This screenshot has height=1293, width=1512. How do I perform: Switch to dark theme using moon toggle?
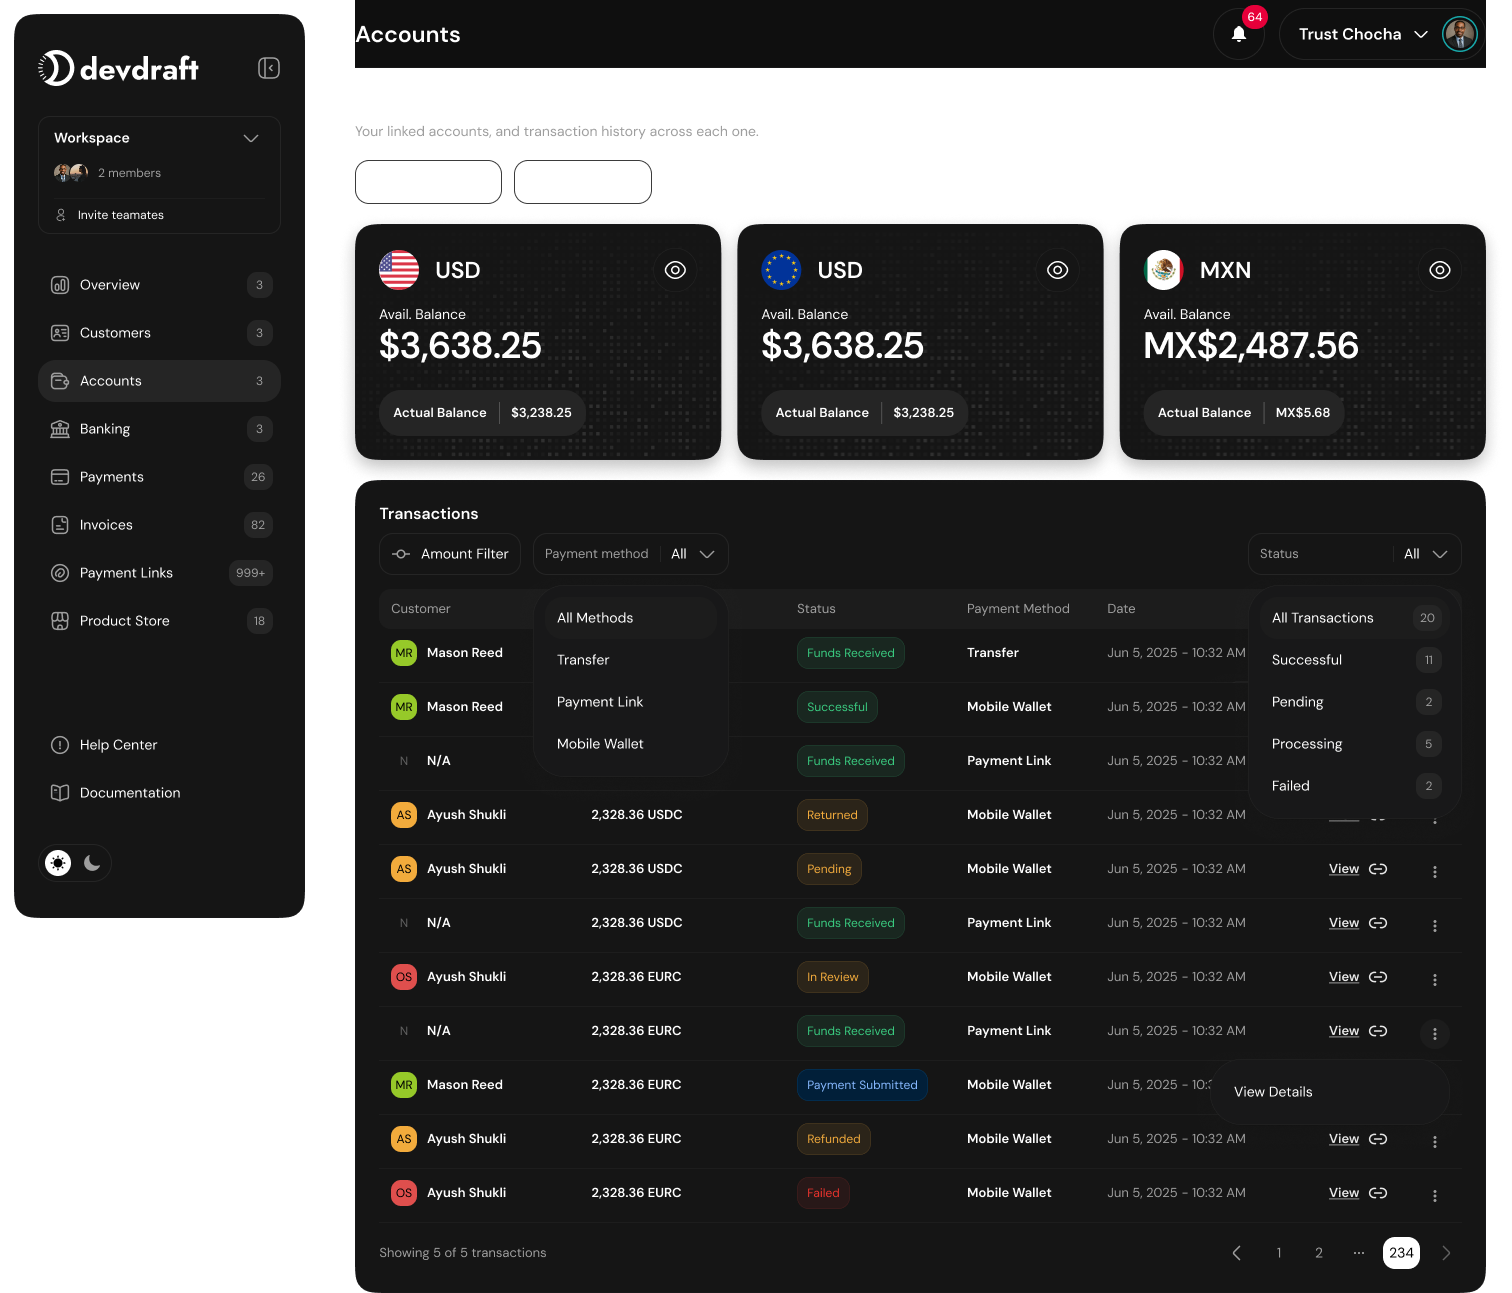coord(92,862)
